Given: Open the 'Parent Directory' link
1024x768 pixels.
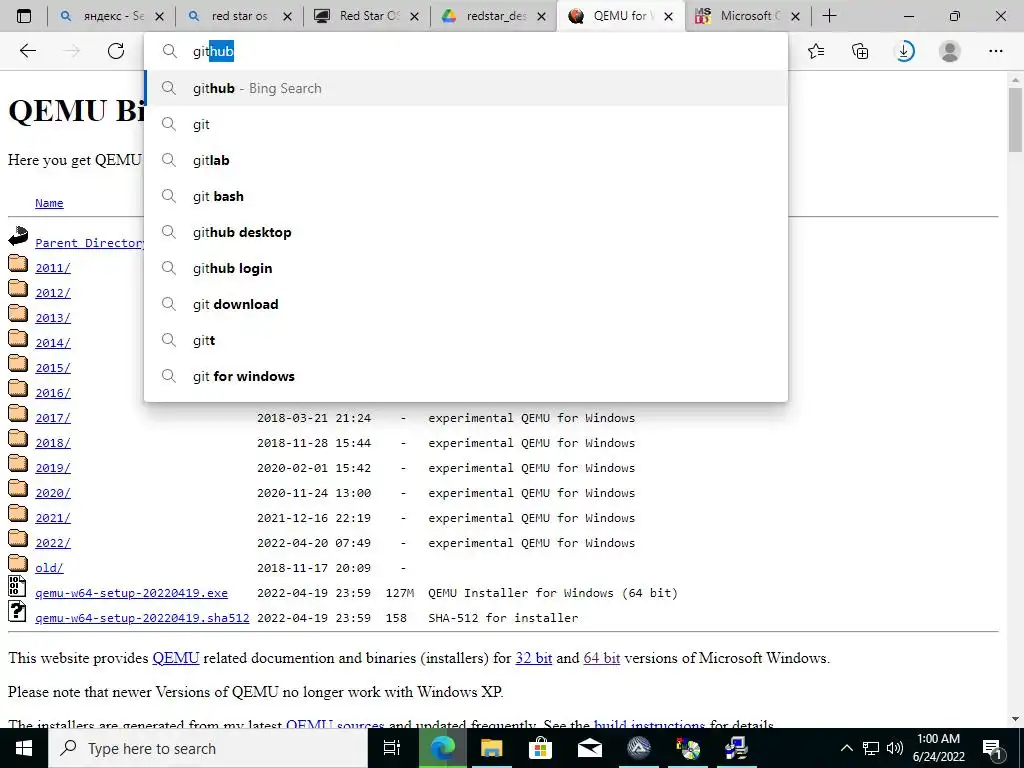Looking at the screenshot, I should tap(89, 243).
